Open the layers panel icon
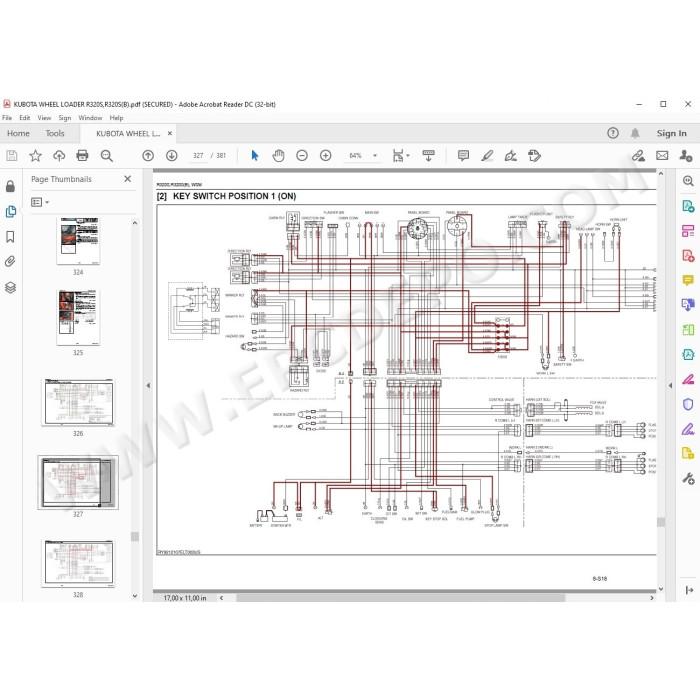 point(10,288)
